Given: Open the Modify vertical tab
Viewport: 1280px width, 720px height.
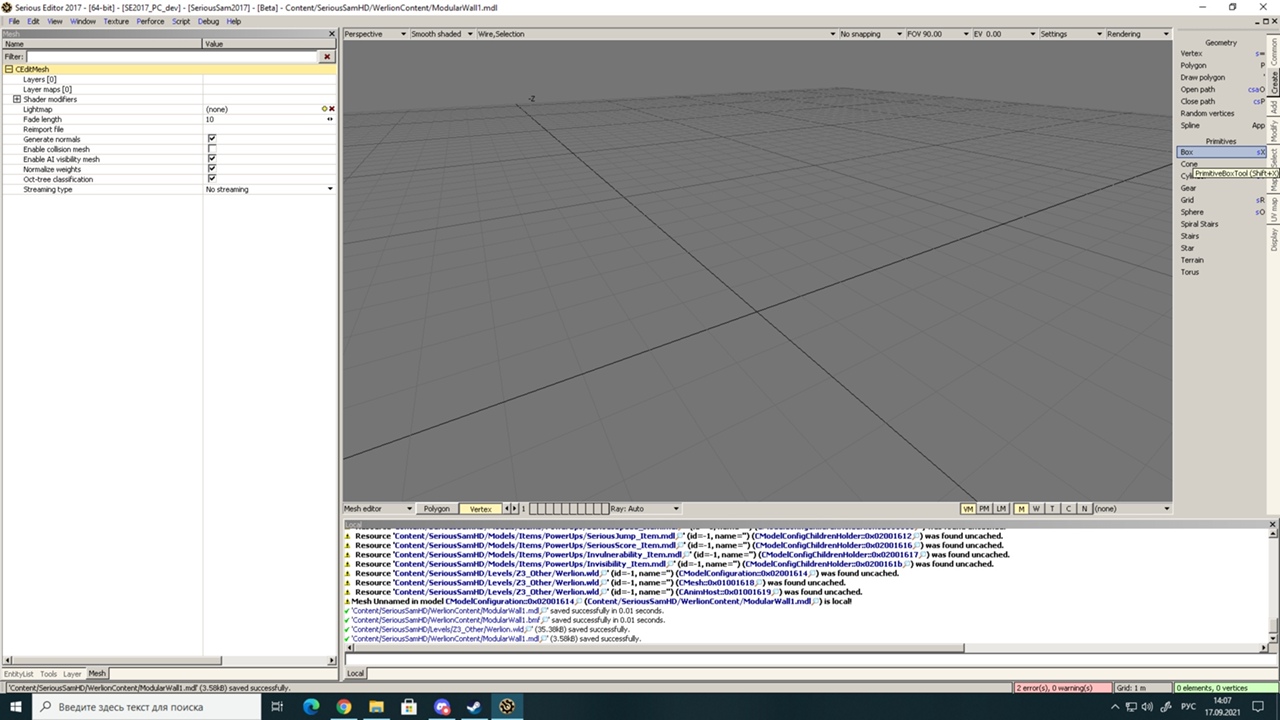Looking at the screenshot, I should pos(1274,131).
